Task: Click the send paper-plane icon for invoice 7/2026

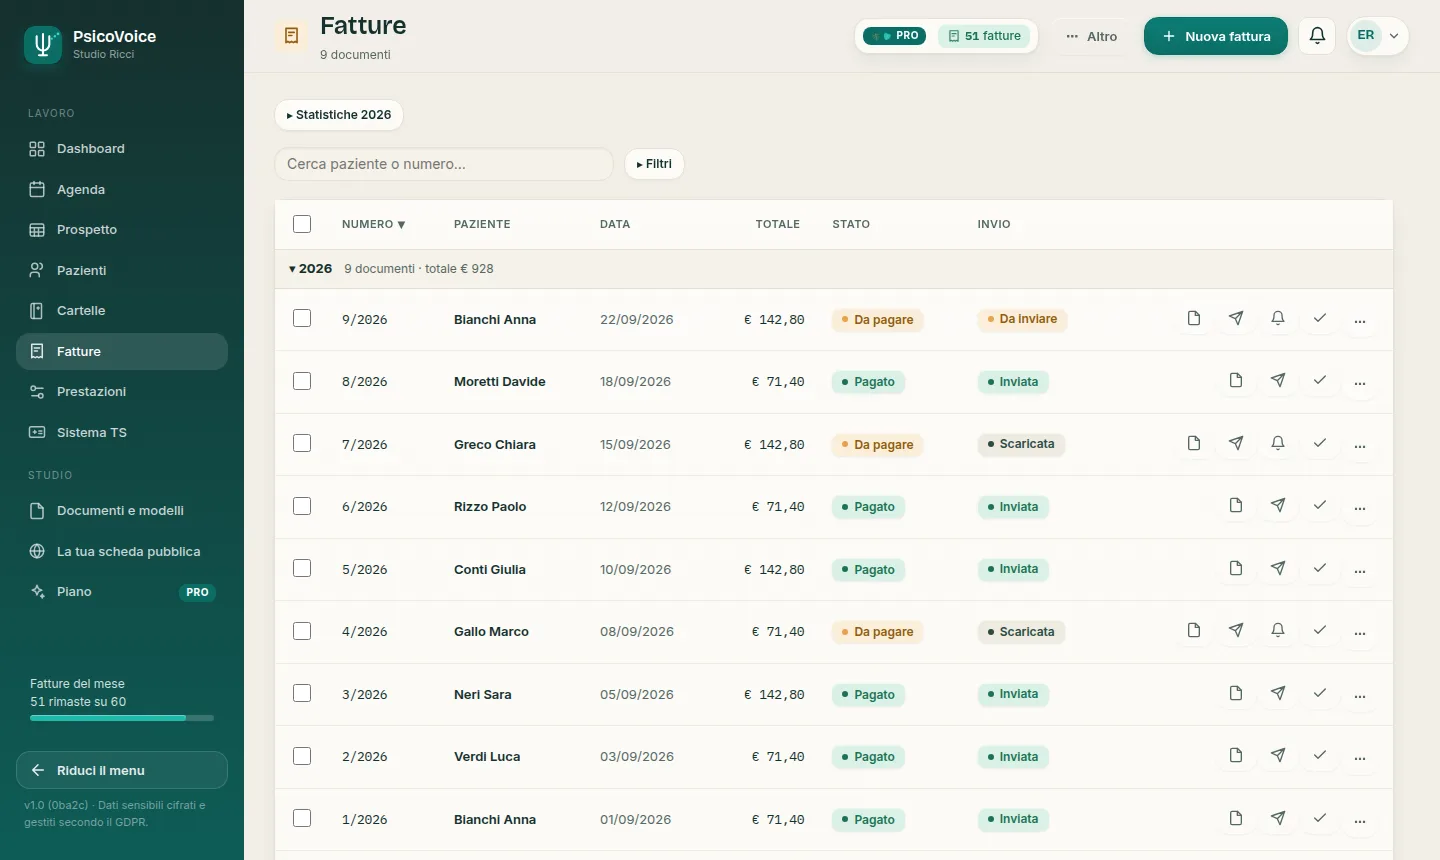Action: pyautogui.click(x=1236, y=443)
